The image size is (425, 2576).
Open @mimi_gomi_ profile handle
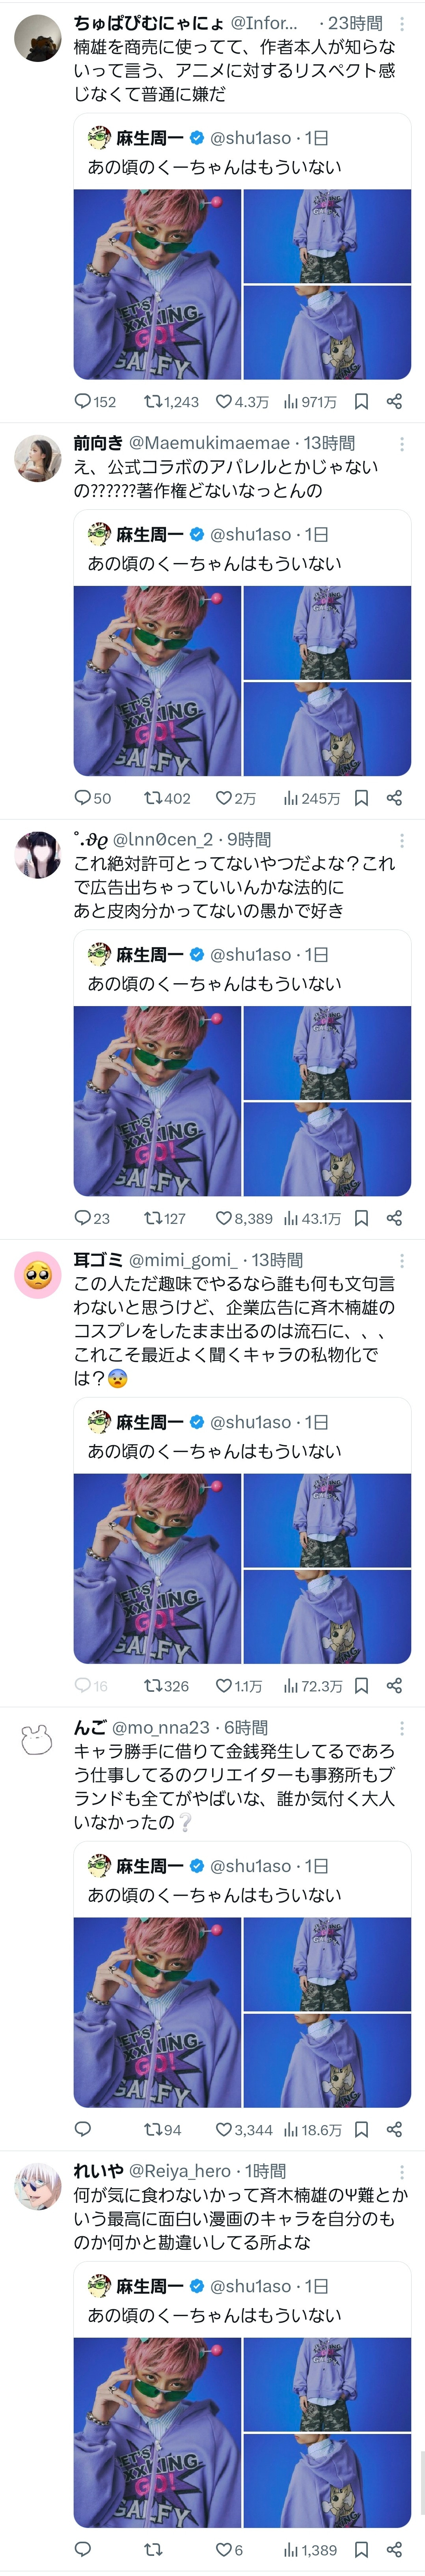coord(182,1260)
